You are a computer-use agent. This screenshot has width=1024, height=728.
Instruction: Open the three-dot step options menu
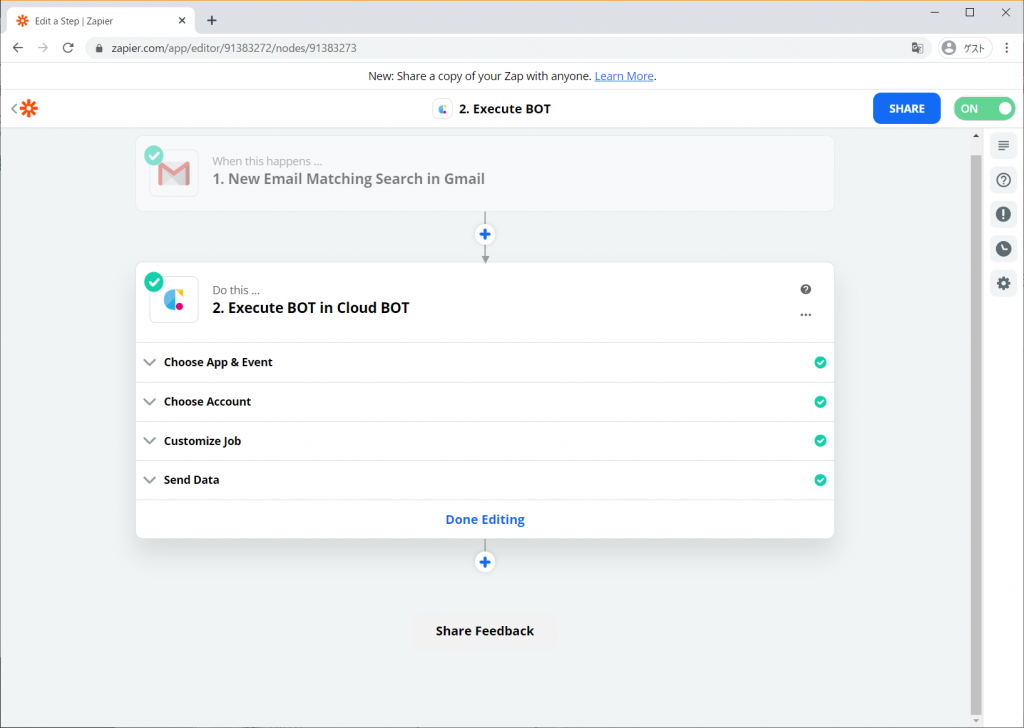tap(806, 315)
